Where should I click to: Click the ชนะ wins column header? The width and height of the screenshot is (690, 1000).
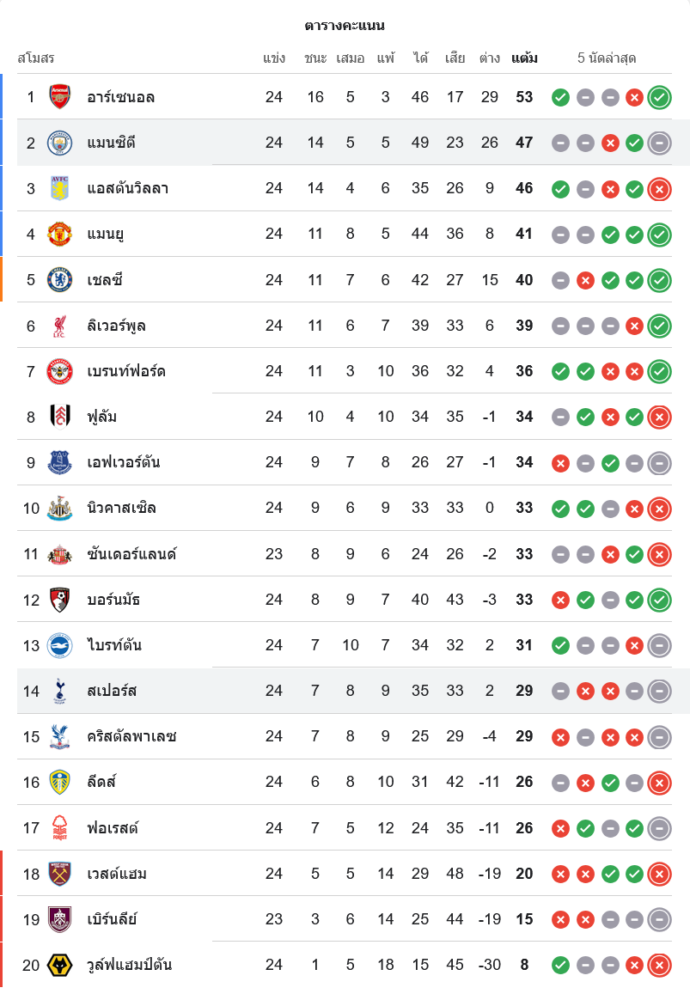[316, 58]
